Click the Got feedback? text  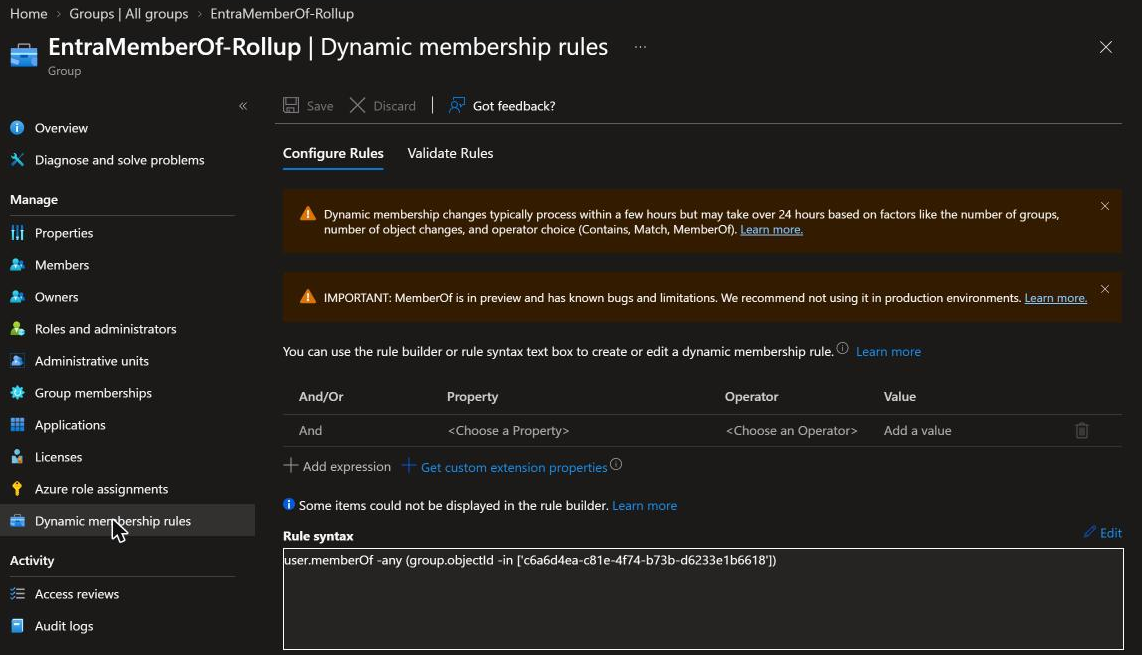(x=514, y=106)
